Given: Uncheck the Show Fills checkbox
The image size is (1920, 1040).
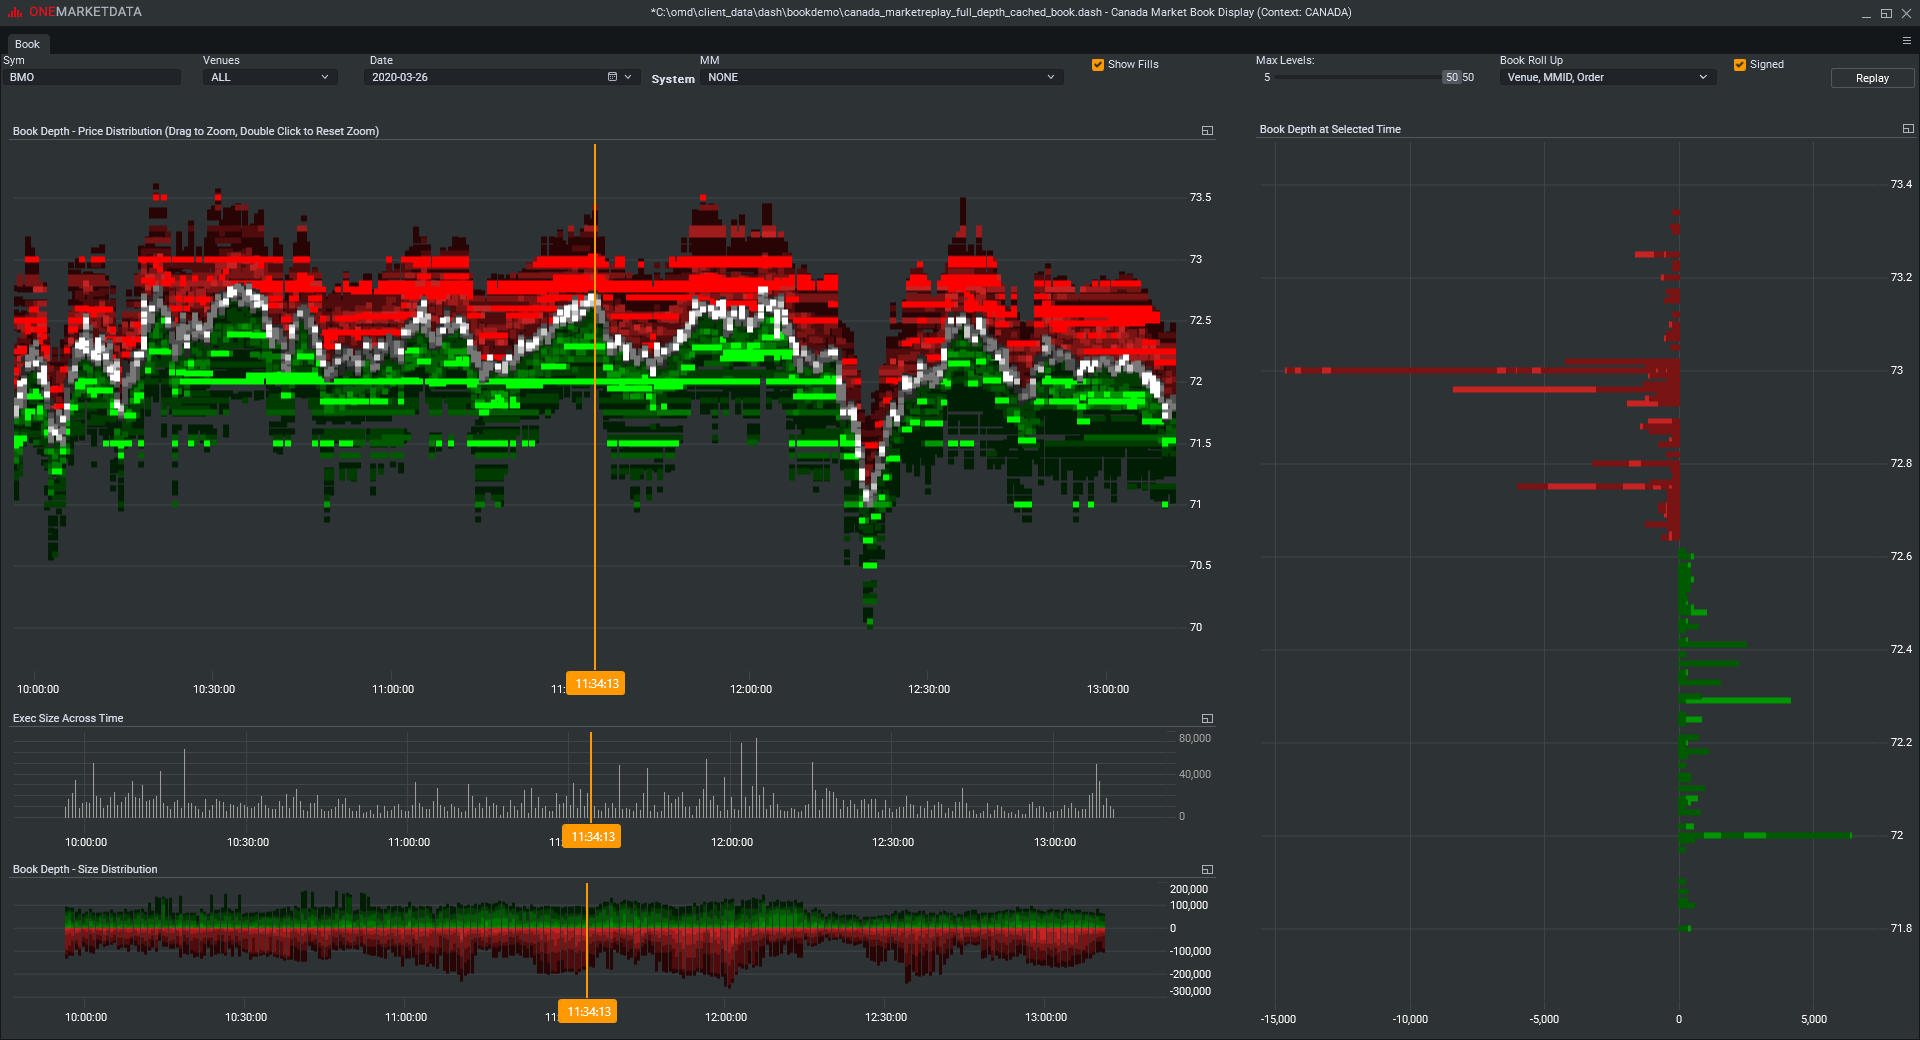Looking at the screenshot, I should 1097,64.
